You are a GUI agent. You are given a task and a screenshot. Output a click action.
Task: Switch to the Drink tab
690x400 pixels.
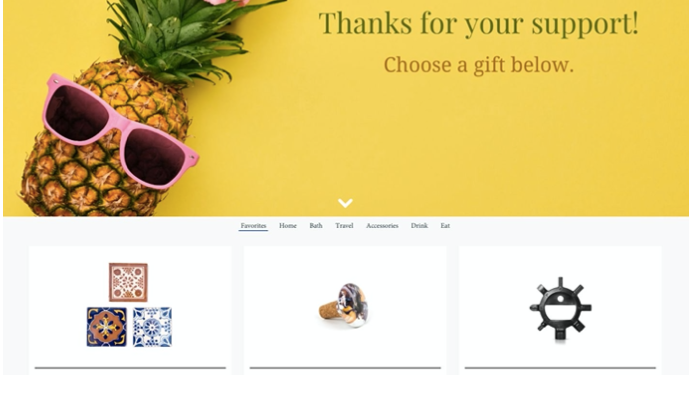point(419,225)
